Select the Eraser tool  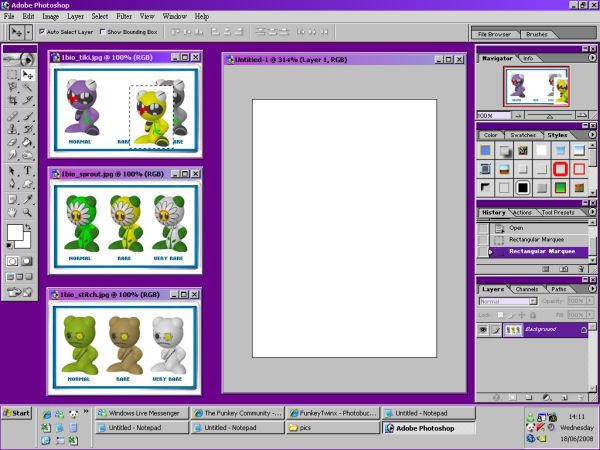(13, 142)
